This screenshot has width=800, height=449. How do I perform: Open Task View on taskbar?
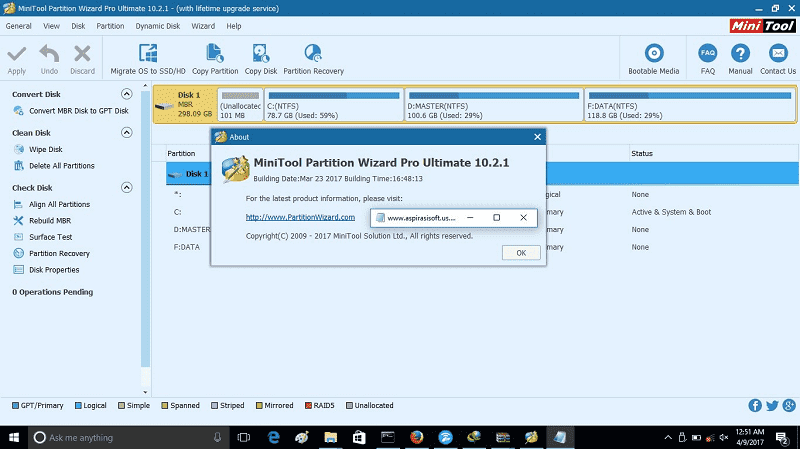pos(244,437)
